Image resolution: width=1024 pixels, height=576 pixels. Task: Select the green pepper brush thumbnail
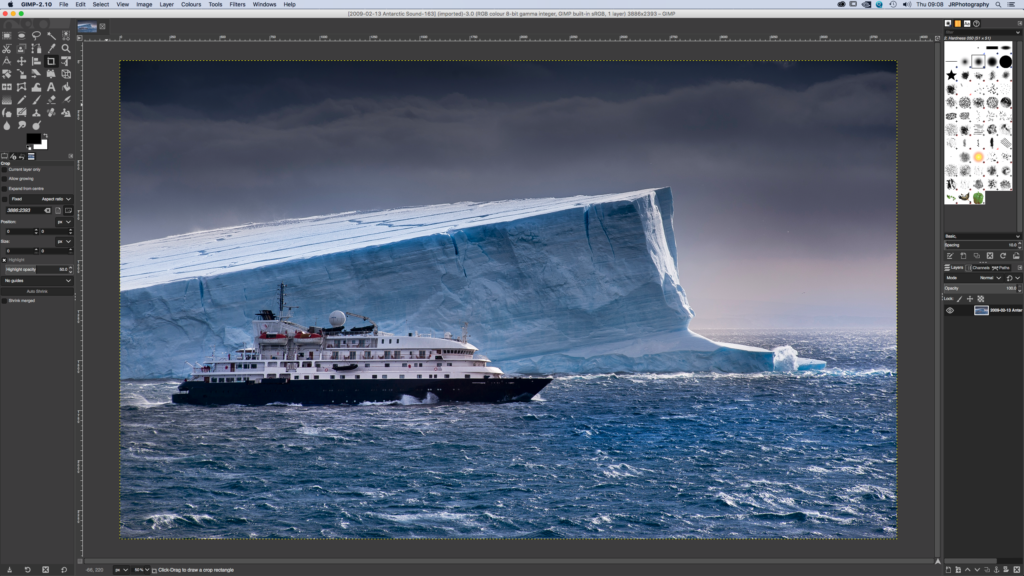978,198
